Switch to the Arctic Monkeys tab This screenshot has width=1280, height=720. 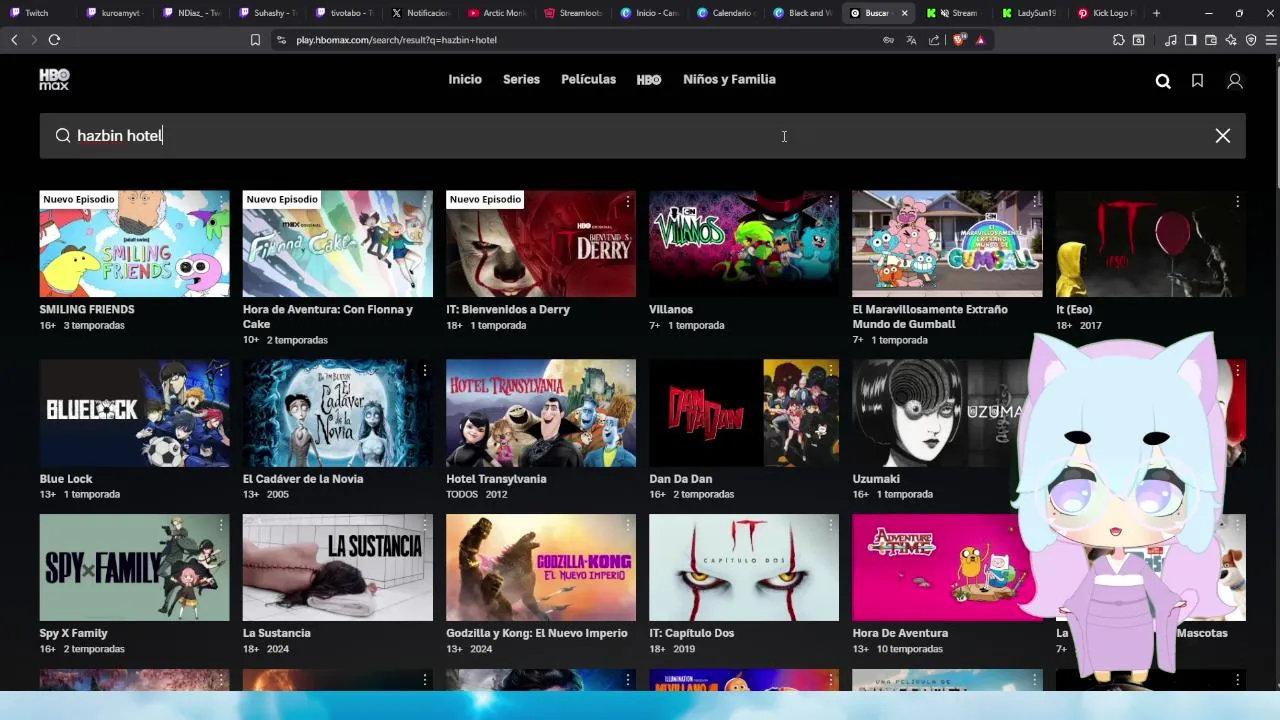pos(497,13)
